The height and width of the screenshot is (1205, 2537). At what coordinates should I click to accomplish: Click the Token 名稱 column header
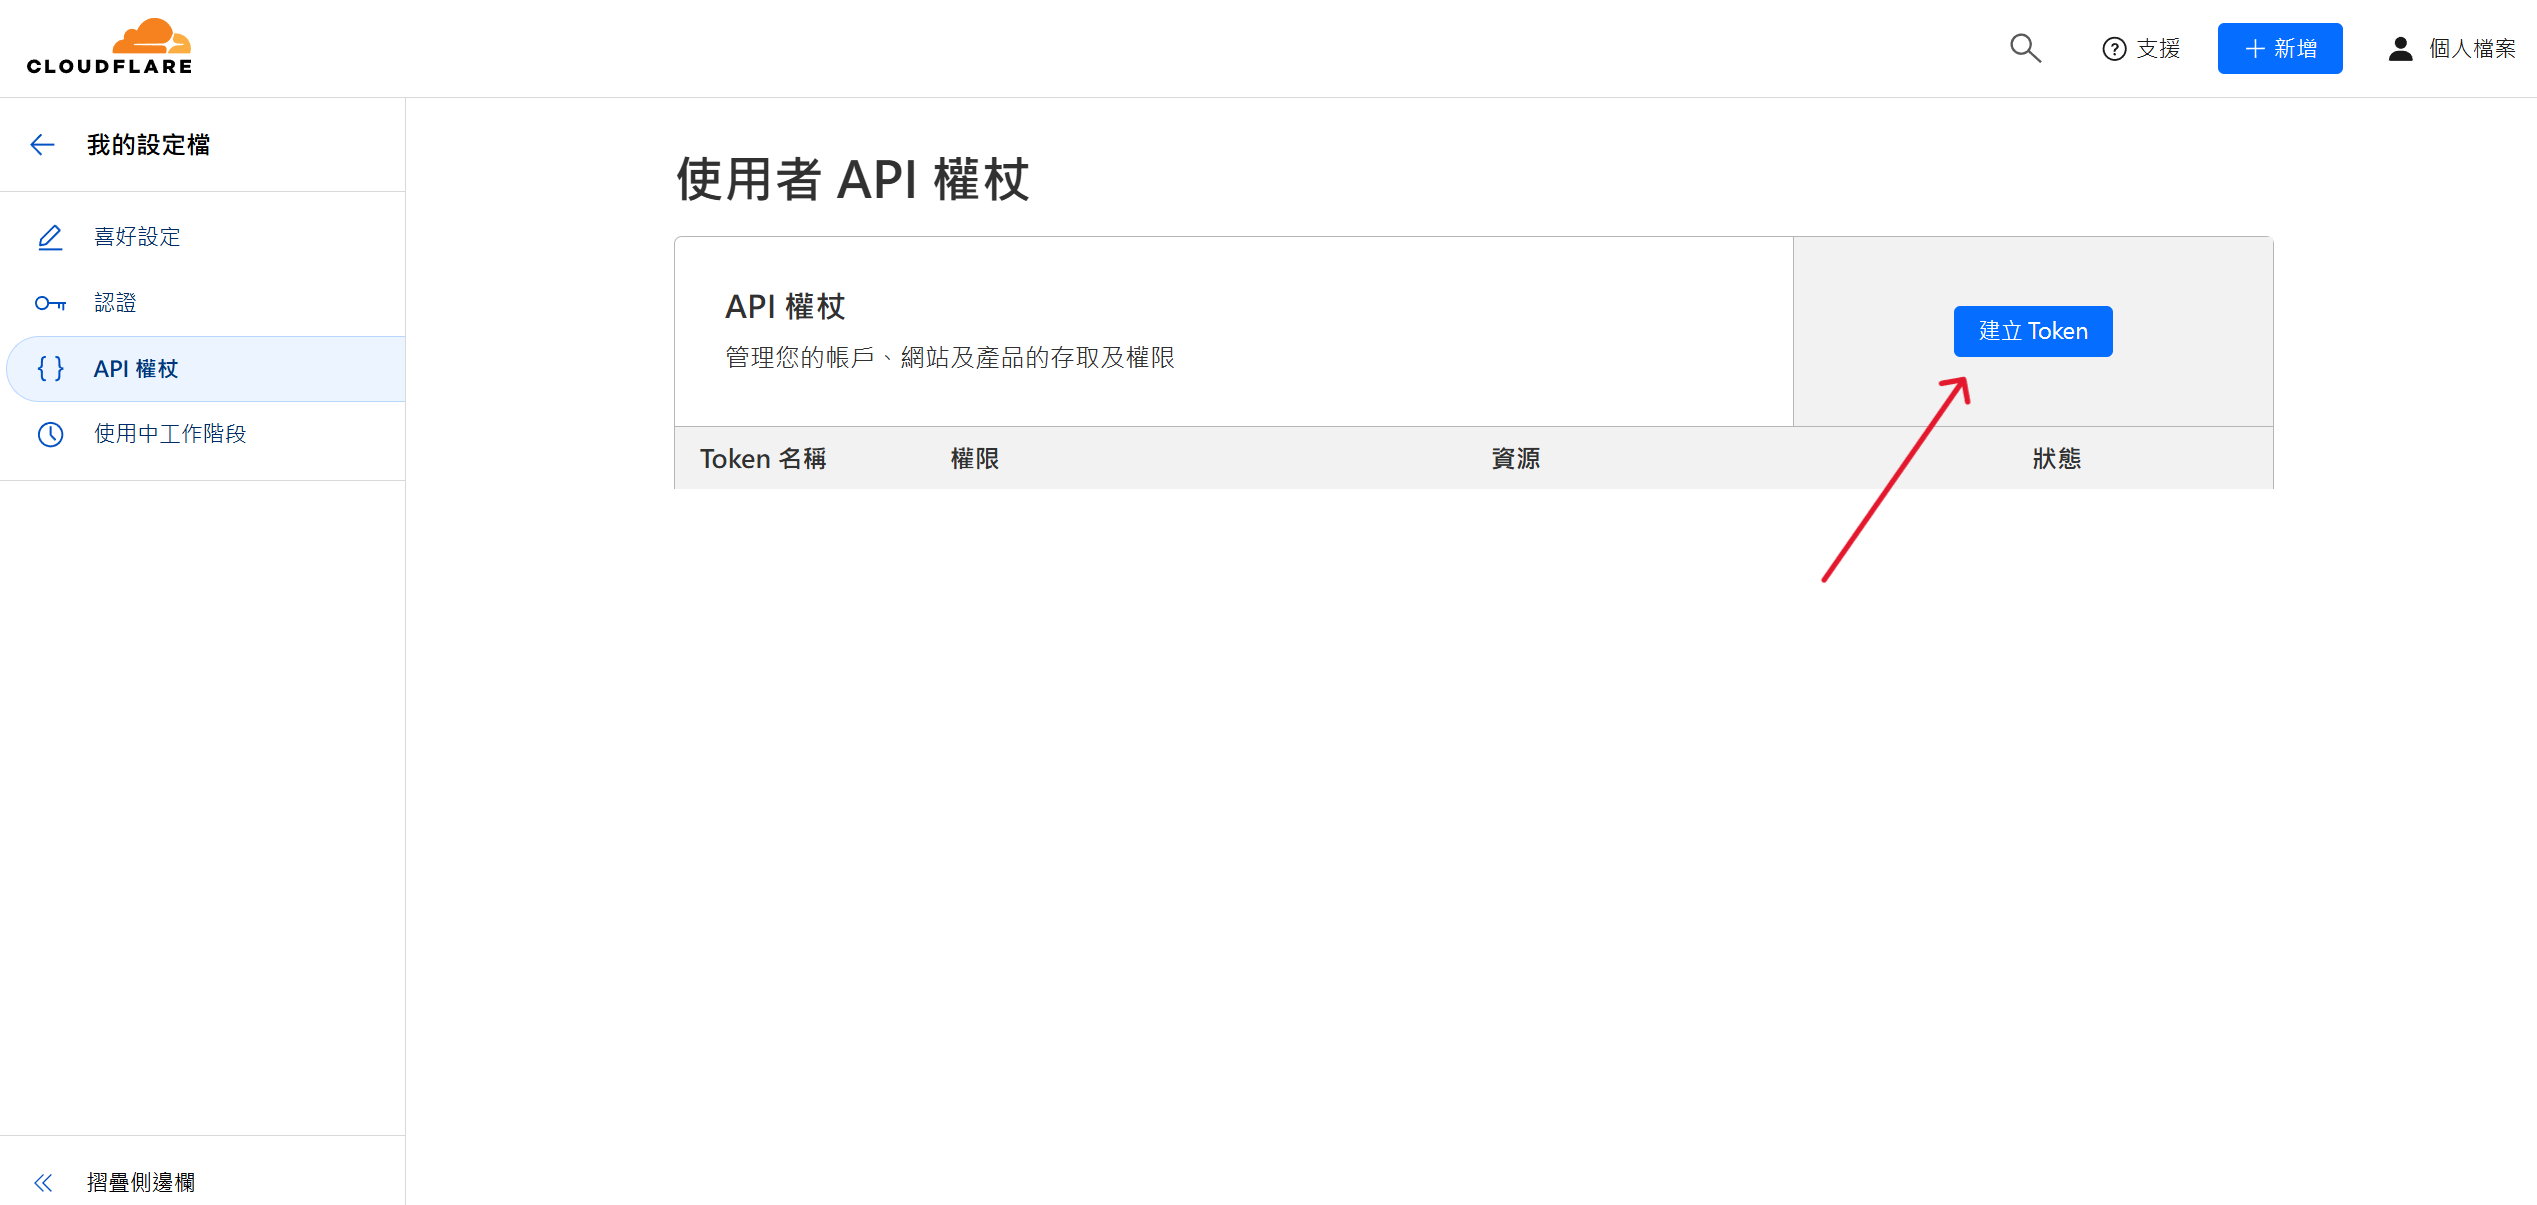(x=762, y=459)
